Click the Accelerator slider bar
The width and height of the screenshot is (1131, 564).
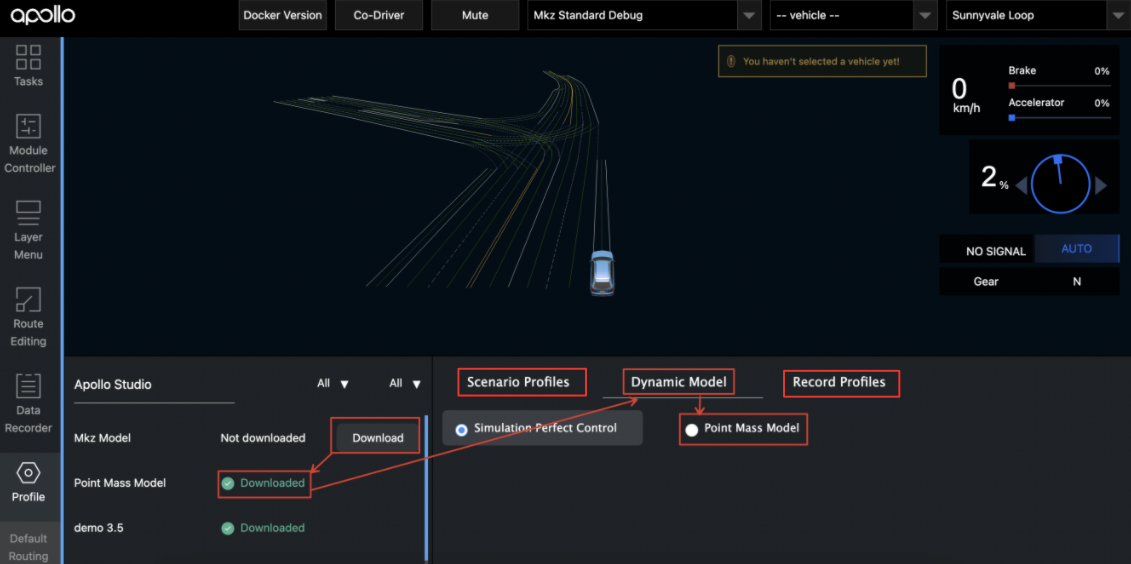[x=1060, y=118]
